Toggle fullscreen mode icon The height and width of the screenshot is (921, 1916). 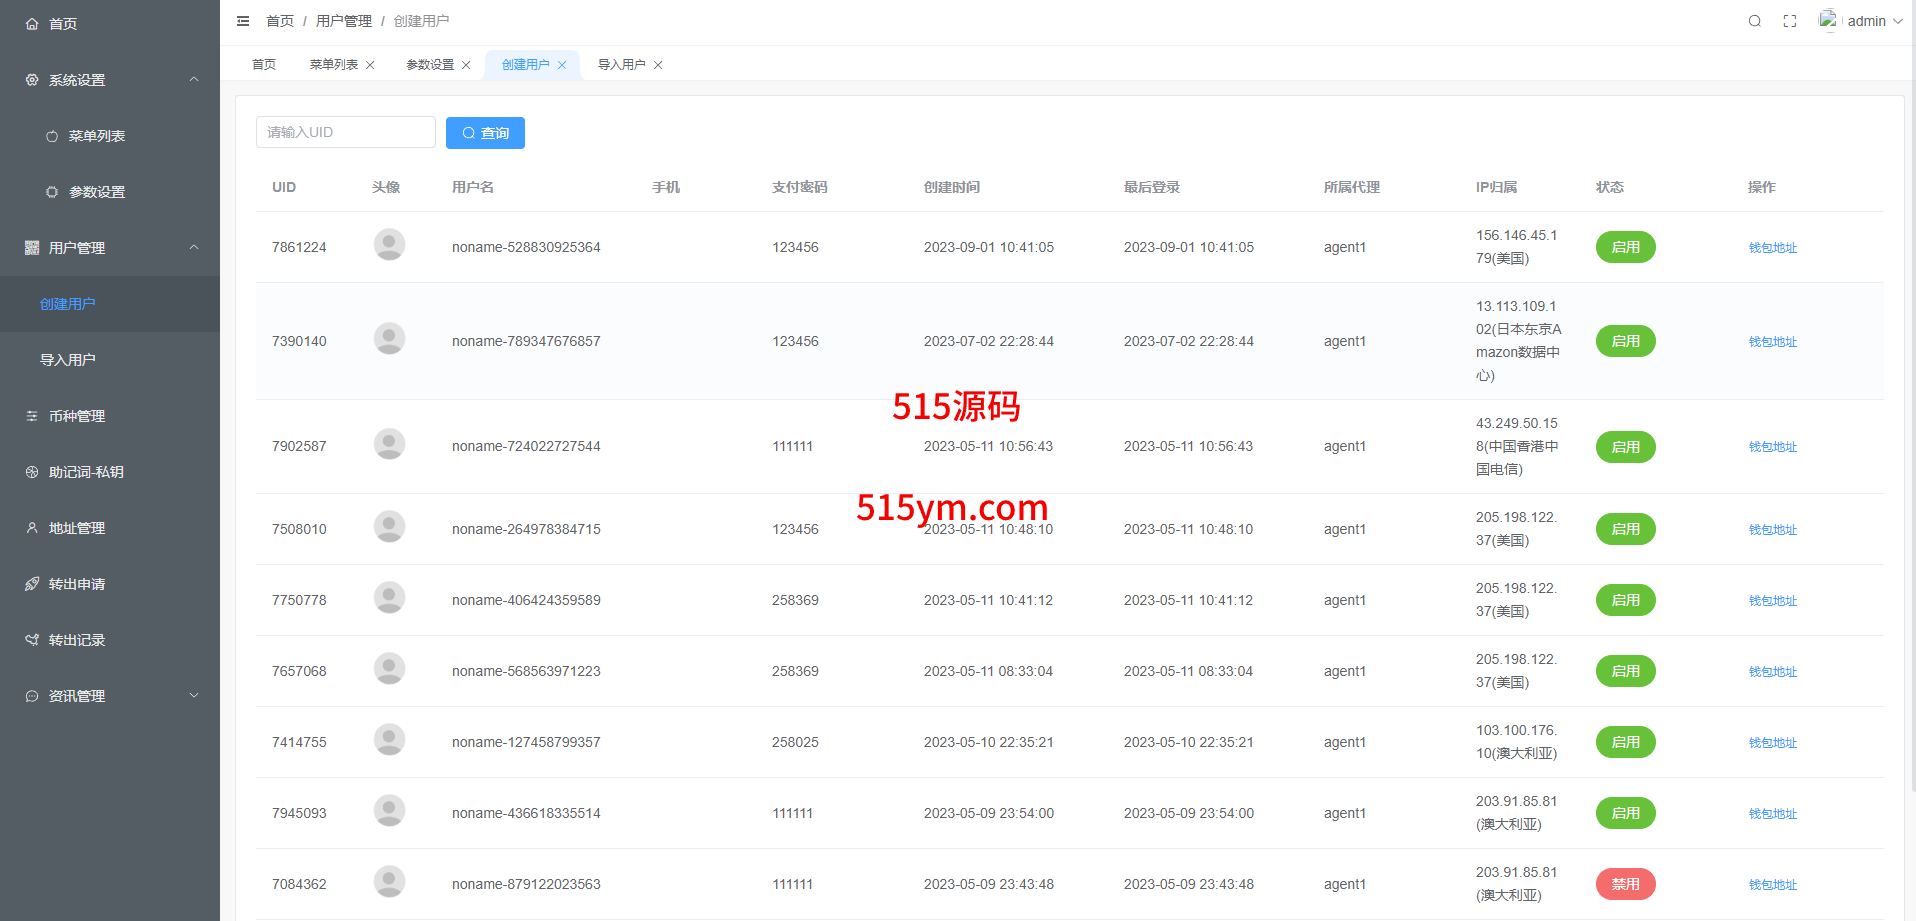point(1790,21)
